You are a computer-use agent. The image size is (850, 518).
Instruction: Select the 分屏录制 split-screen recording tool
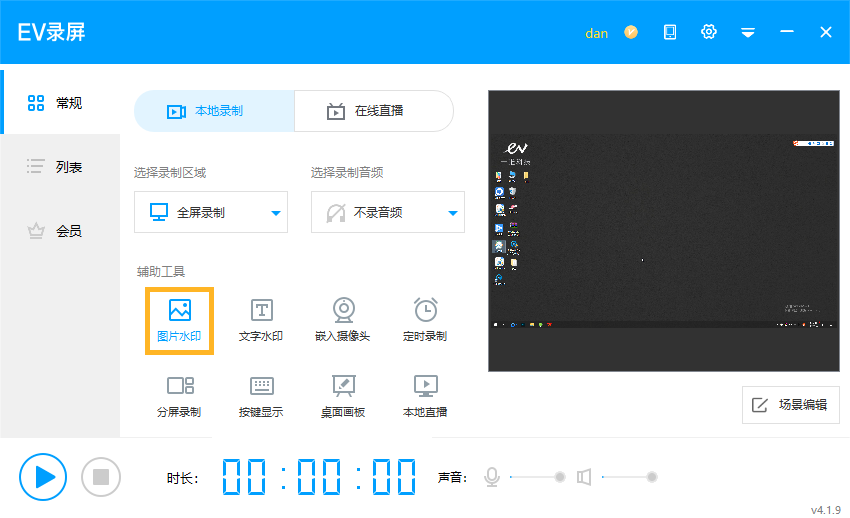coord(179,397)
